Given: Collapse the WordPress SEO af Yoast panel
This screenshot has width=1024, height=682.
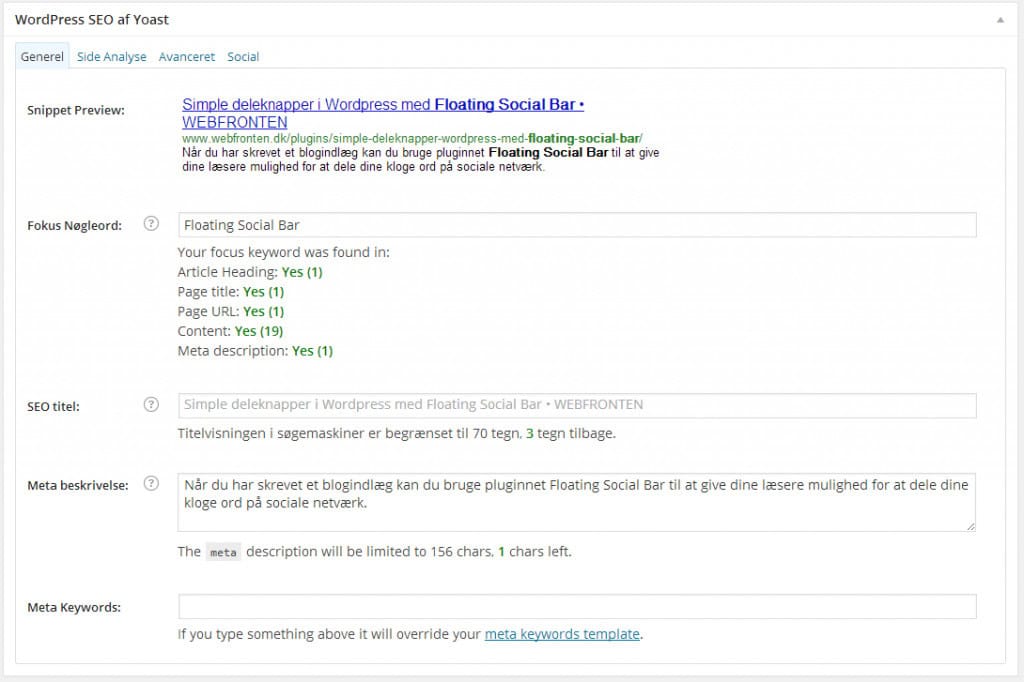Looking at the screenshot, I should pos(1000,20).
